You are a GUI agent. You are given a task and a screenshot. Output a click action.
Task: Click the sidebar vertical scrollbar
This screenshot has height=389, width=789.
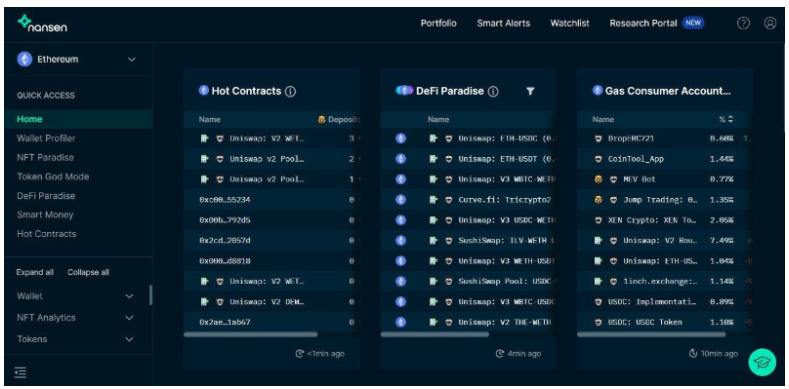(x=150, y=295)
